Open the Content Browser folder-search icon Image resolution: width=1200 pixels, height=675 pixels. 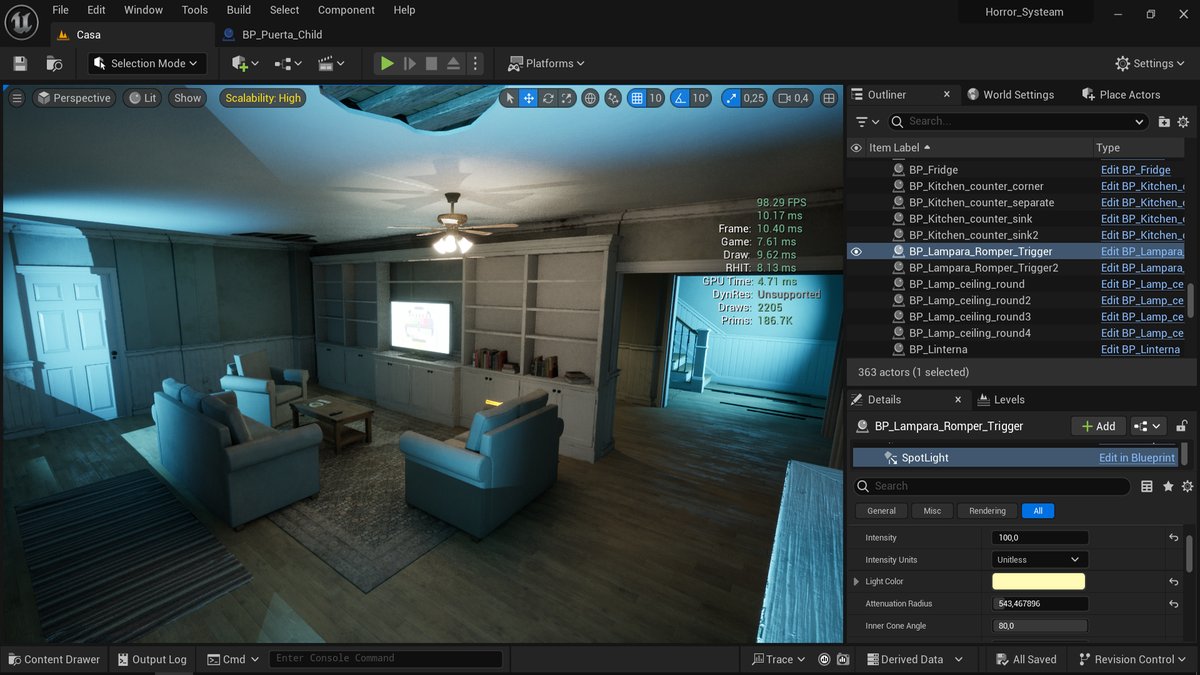54,63
